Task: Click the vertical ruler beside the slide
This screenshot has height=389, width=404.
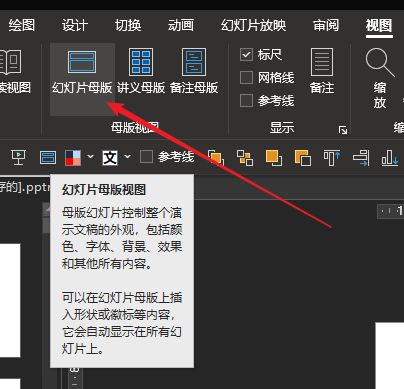Action: pyautogui.click(x=75, y=378)
